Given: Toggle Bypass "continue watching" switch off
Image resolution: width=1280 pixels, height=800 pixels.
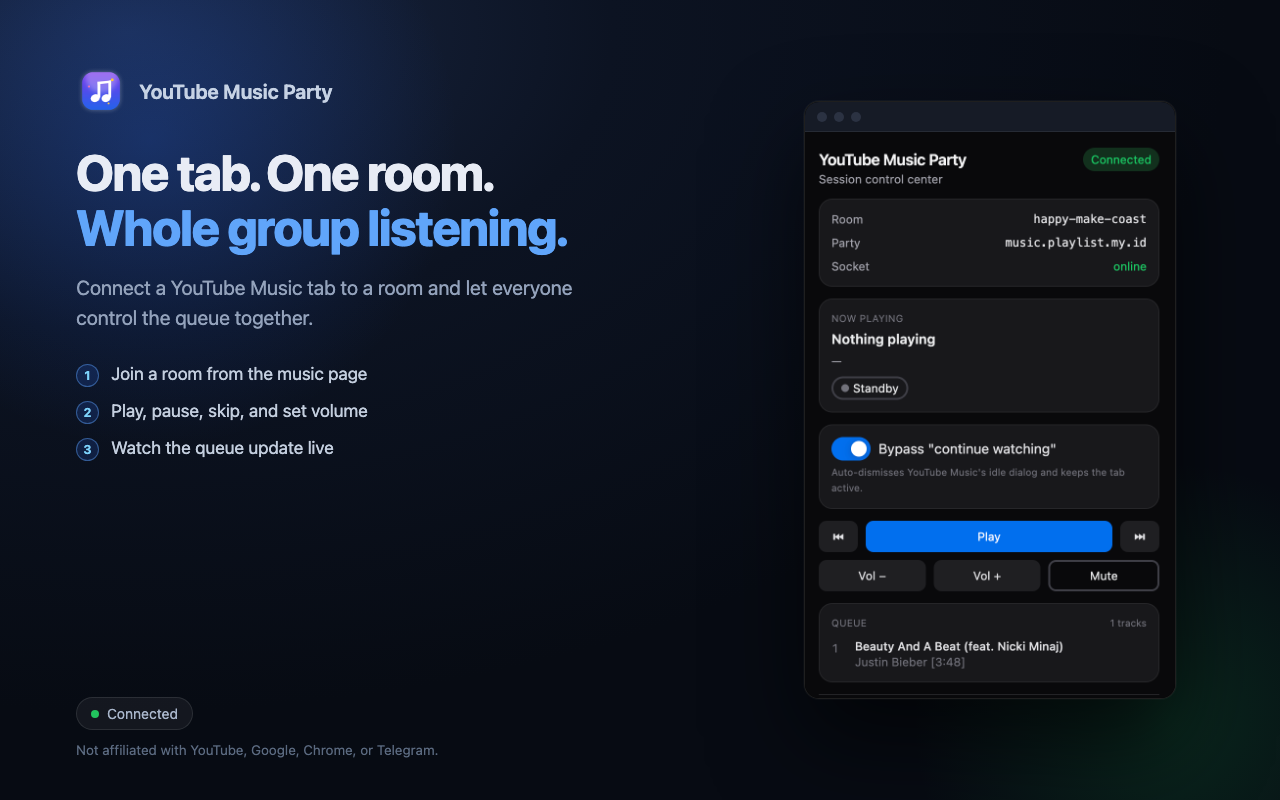Looking at the screenshot, I should tap(851, 449).
